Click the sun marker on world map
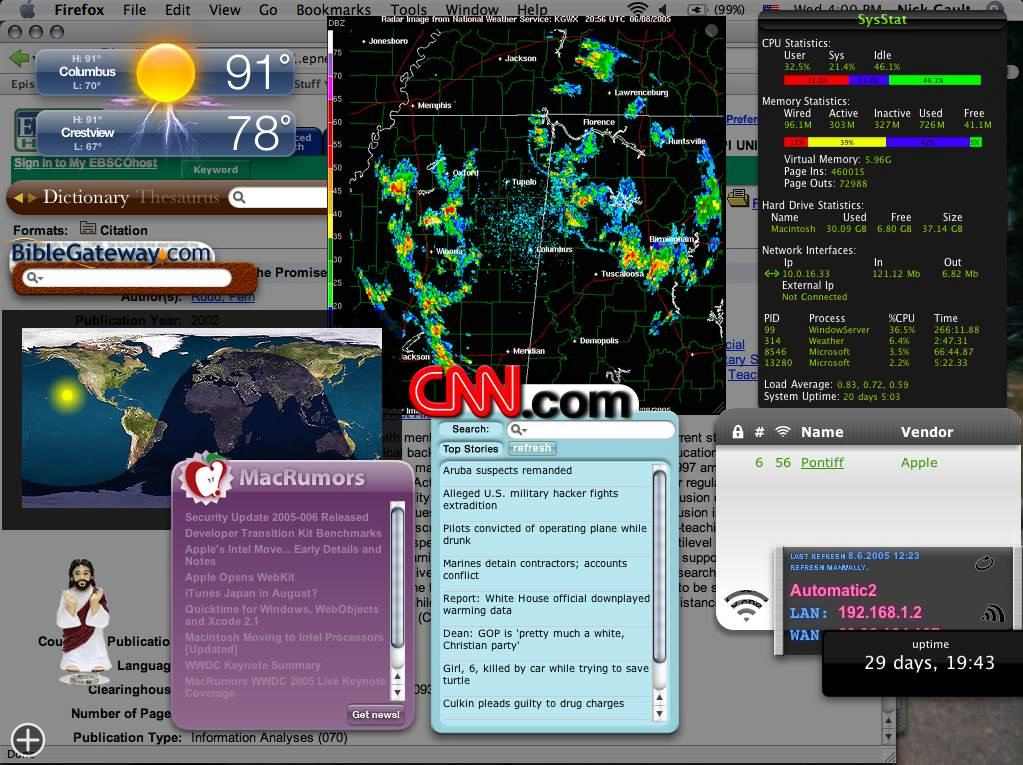1023x765 pixels. (67, 395)
